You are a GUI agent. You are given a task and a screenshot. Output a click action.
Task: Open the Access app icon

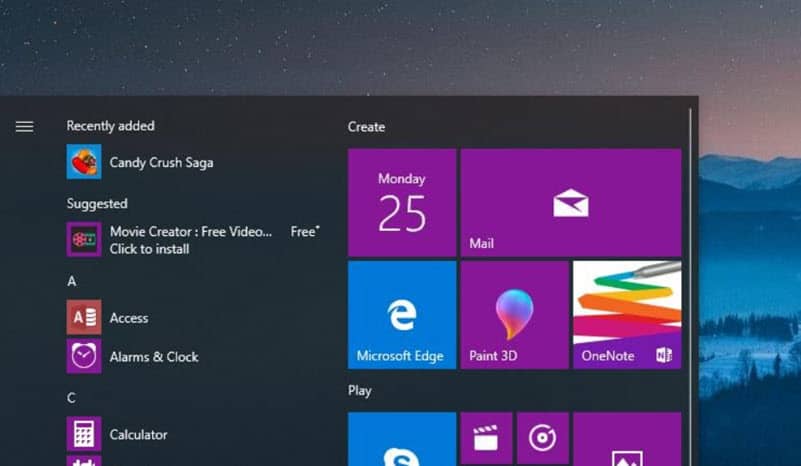pyautogui.click(x=84, y=317)
